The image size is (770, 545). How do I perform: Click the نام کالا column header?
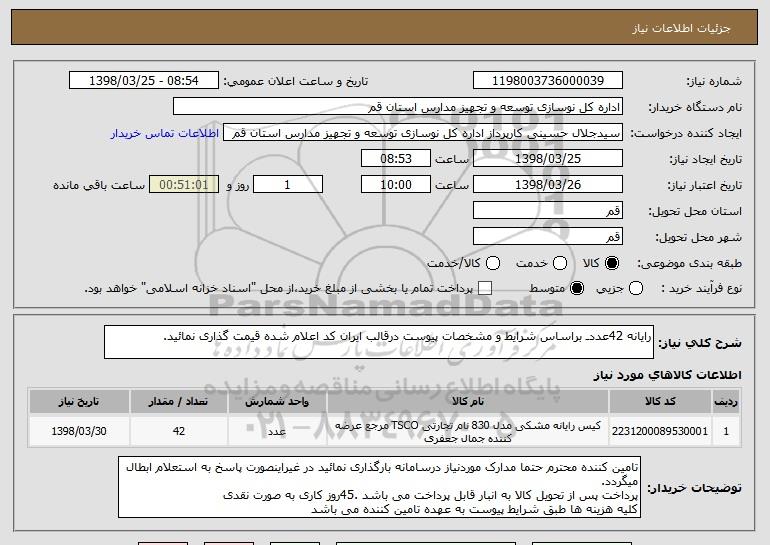click(468, 402)
